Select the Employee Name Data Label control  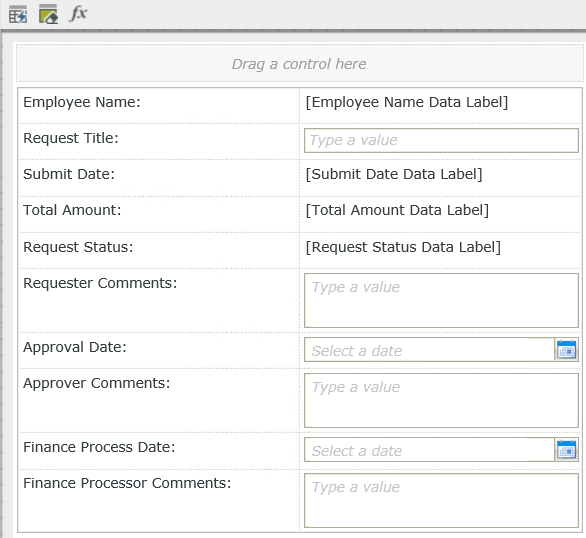point(407,102)
